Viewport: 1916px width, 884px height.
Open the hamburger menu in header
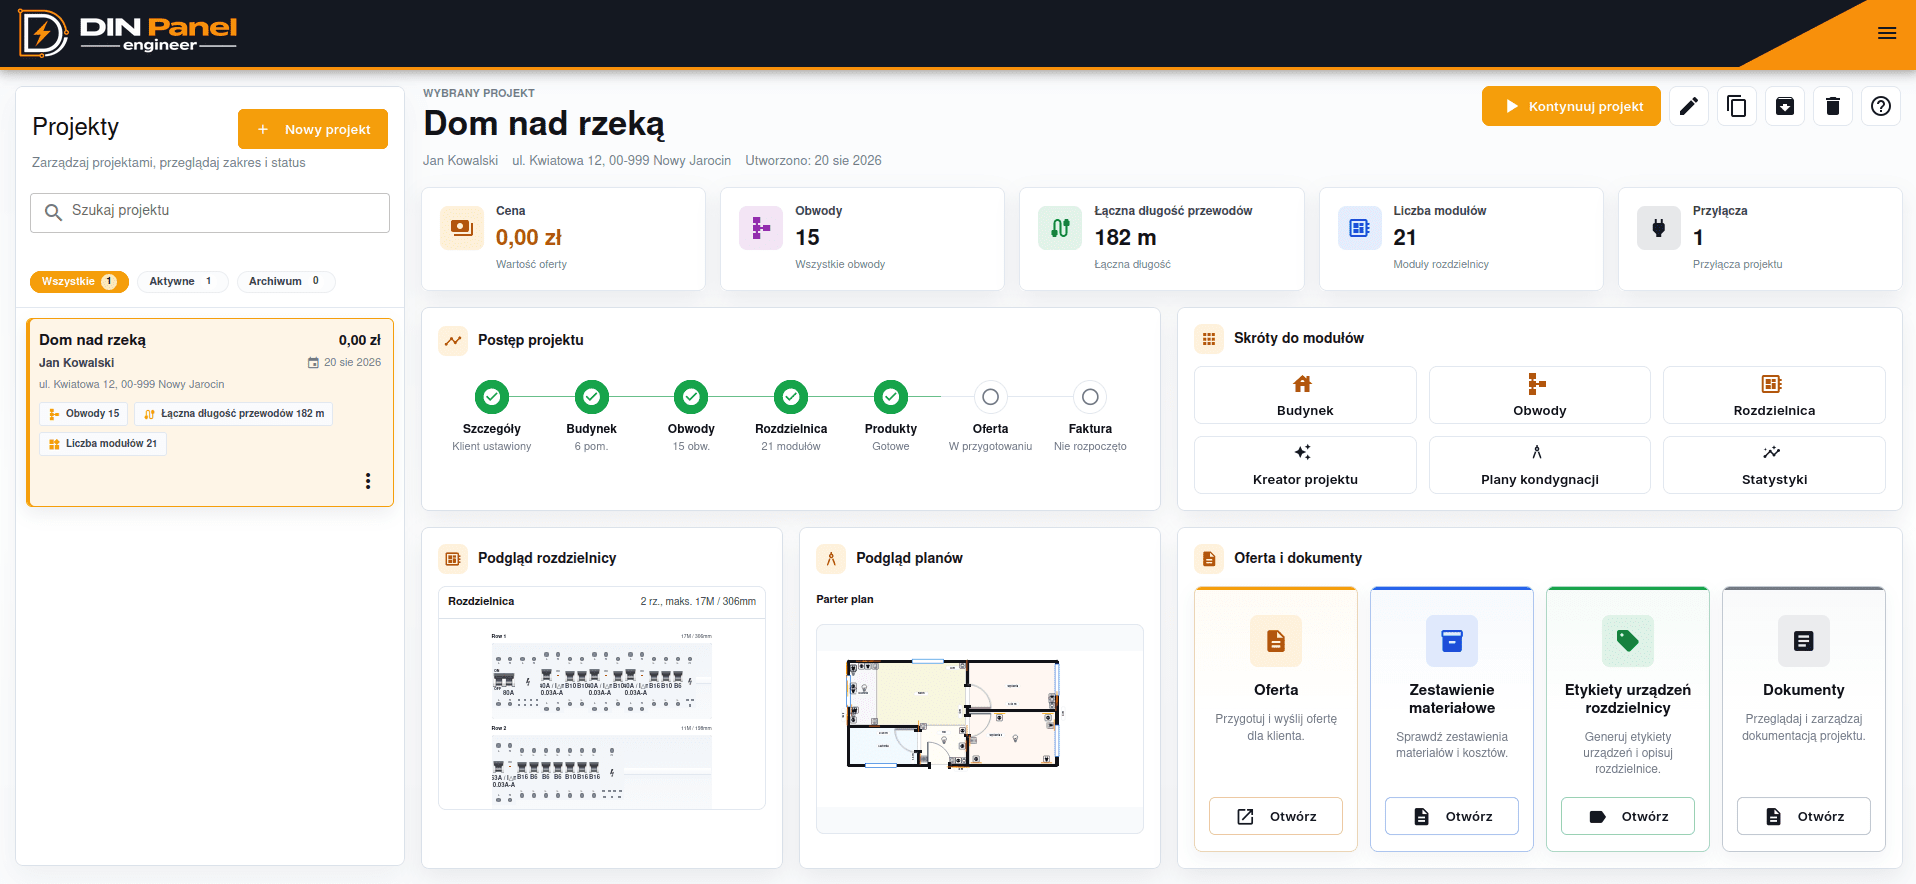(x=1887, y=33)
